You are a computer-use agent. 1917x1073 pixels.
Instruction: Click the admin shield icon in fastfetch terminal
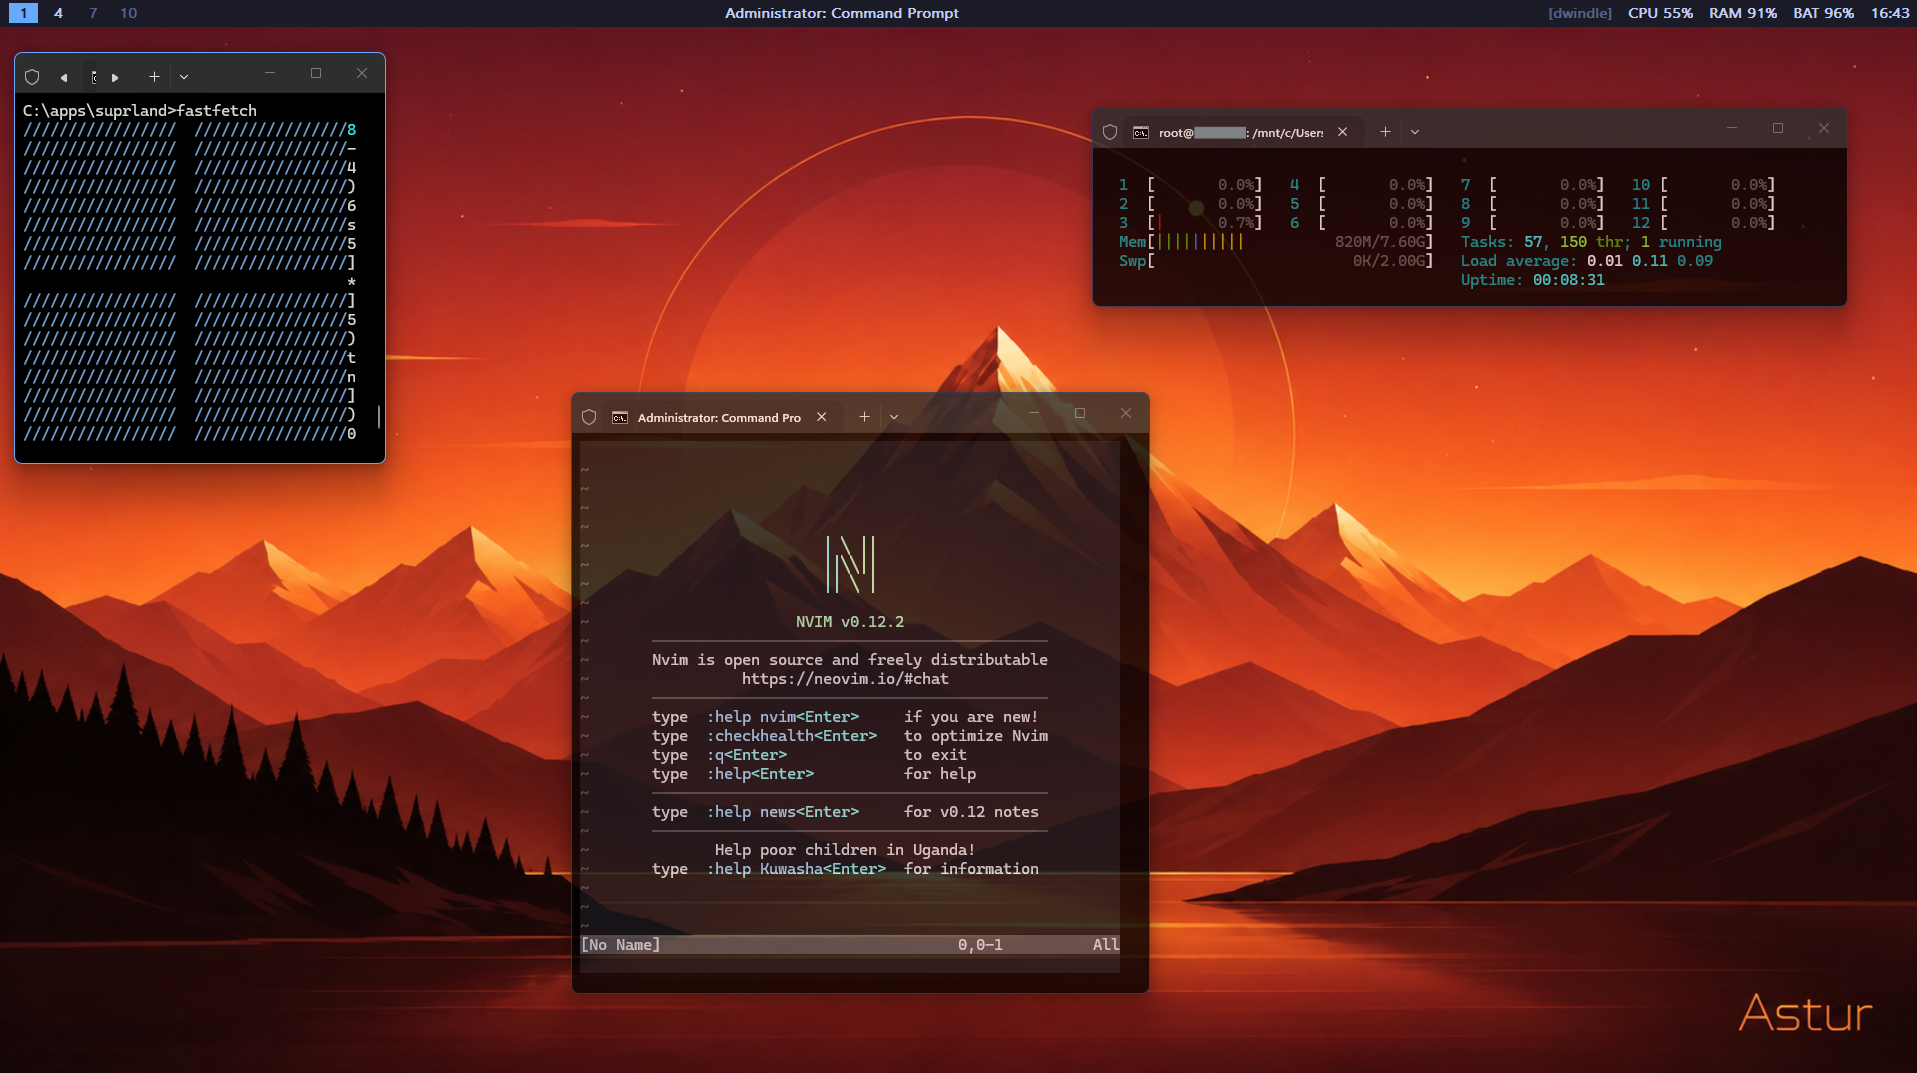32,77
